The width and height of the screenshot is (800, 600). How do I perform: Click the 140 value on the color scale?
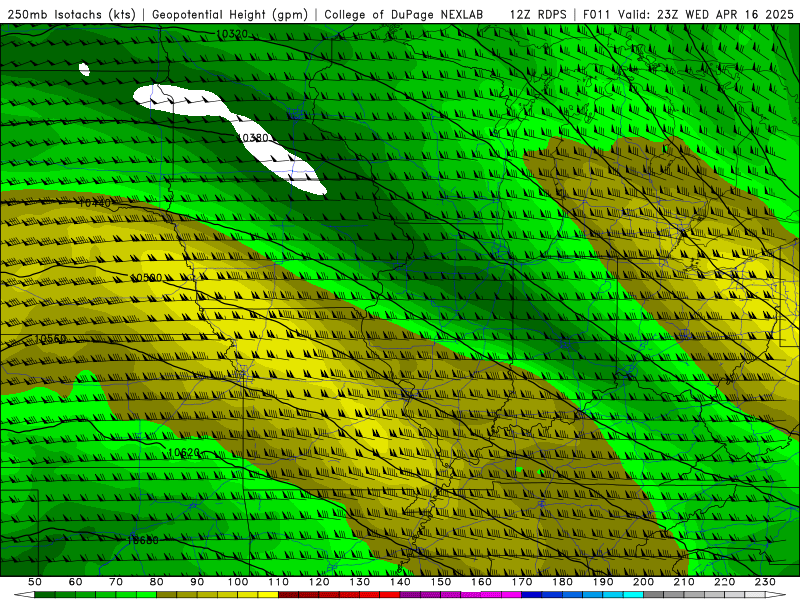[x=400, y=582]
